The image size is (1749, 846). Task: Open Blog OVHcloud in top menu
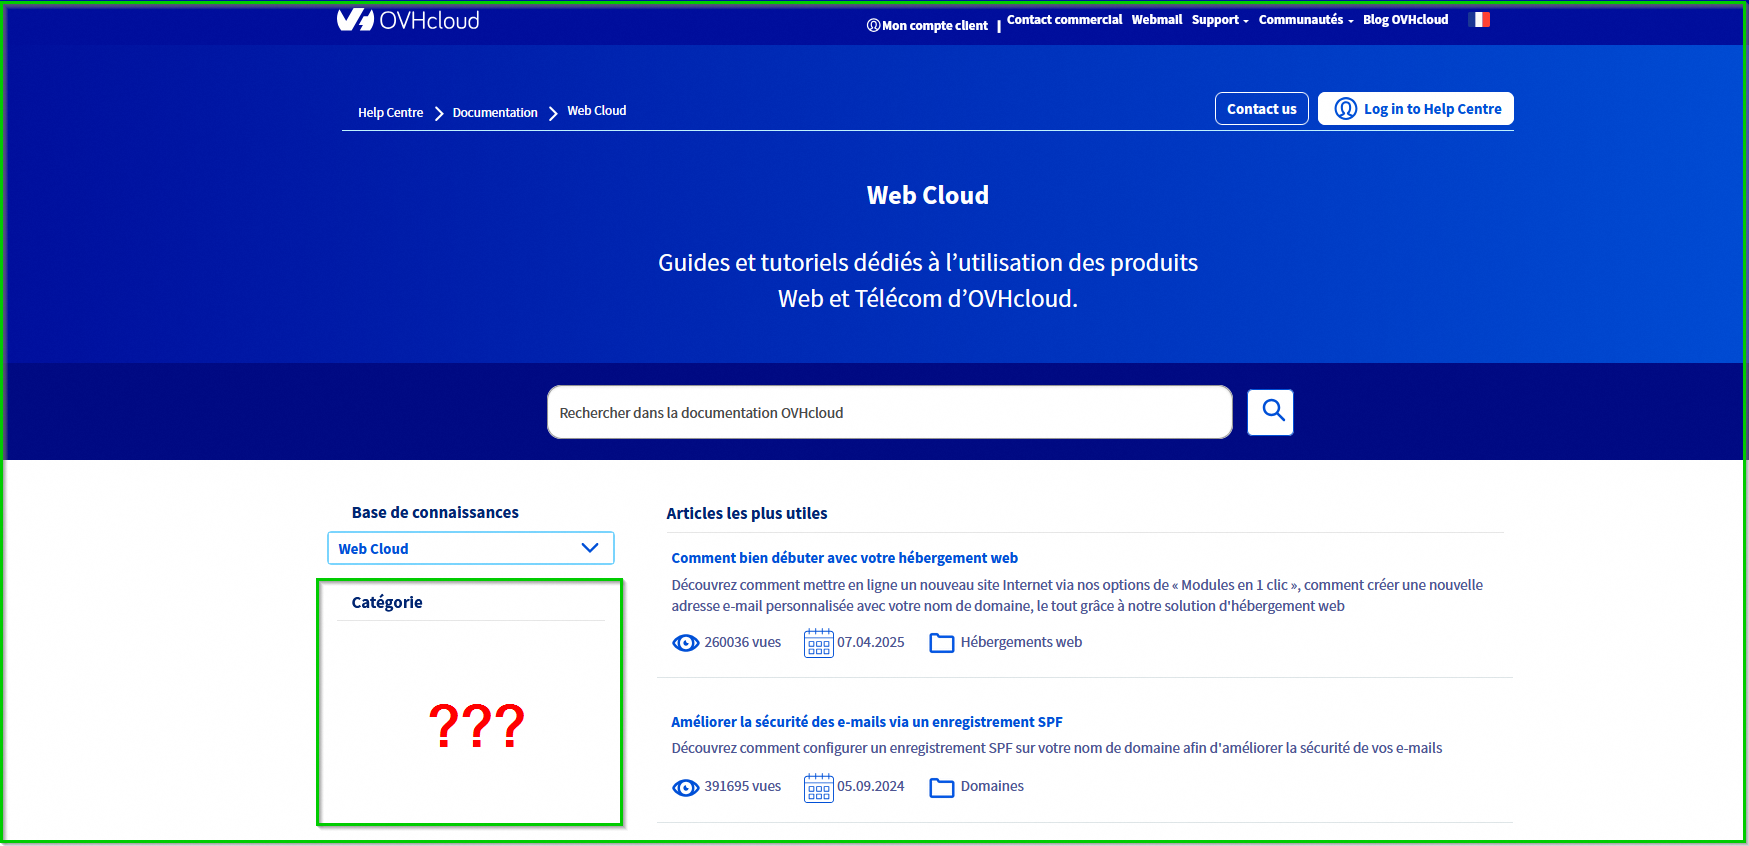click(x=1405, y=20)
